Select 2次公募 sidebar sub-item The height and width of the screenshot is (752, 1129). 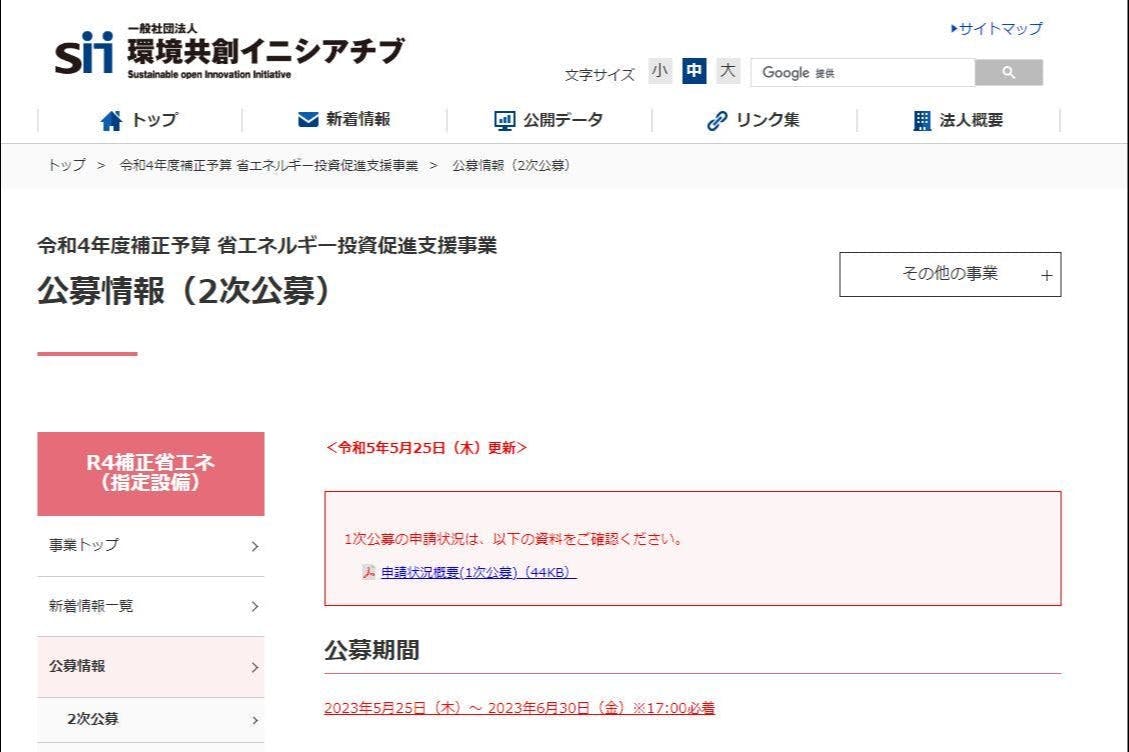click(x=150, y=719)
